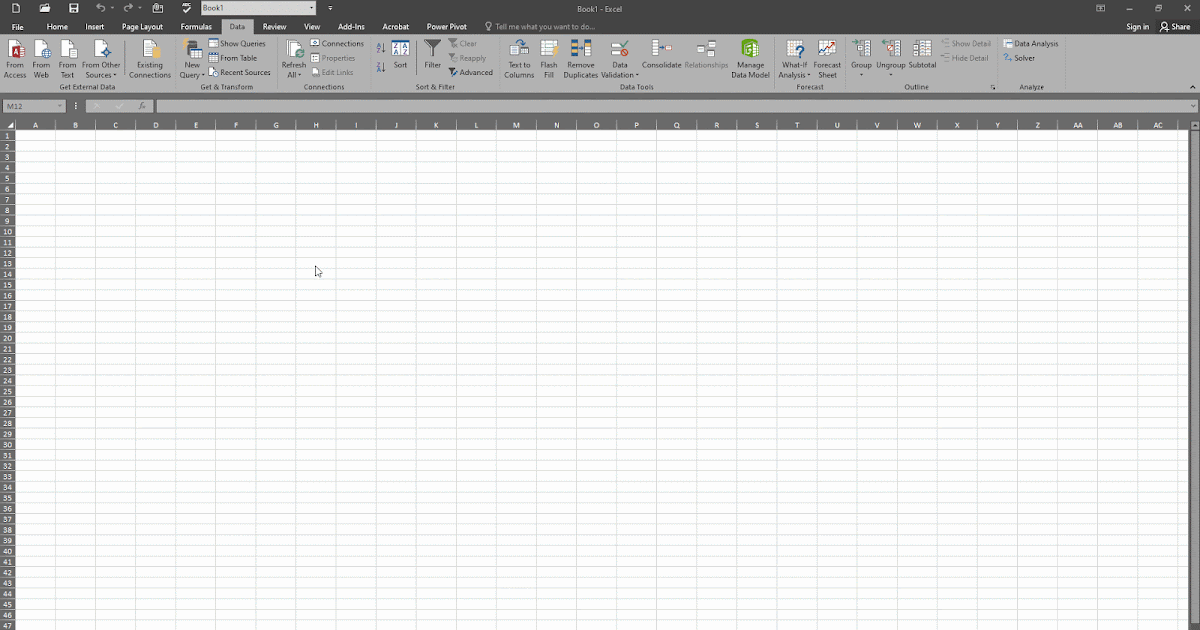Open the Power Pivot tab

click(x=448, y=27)
